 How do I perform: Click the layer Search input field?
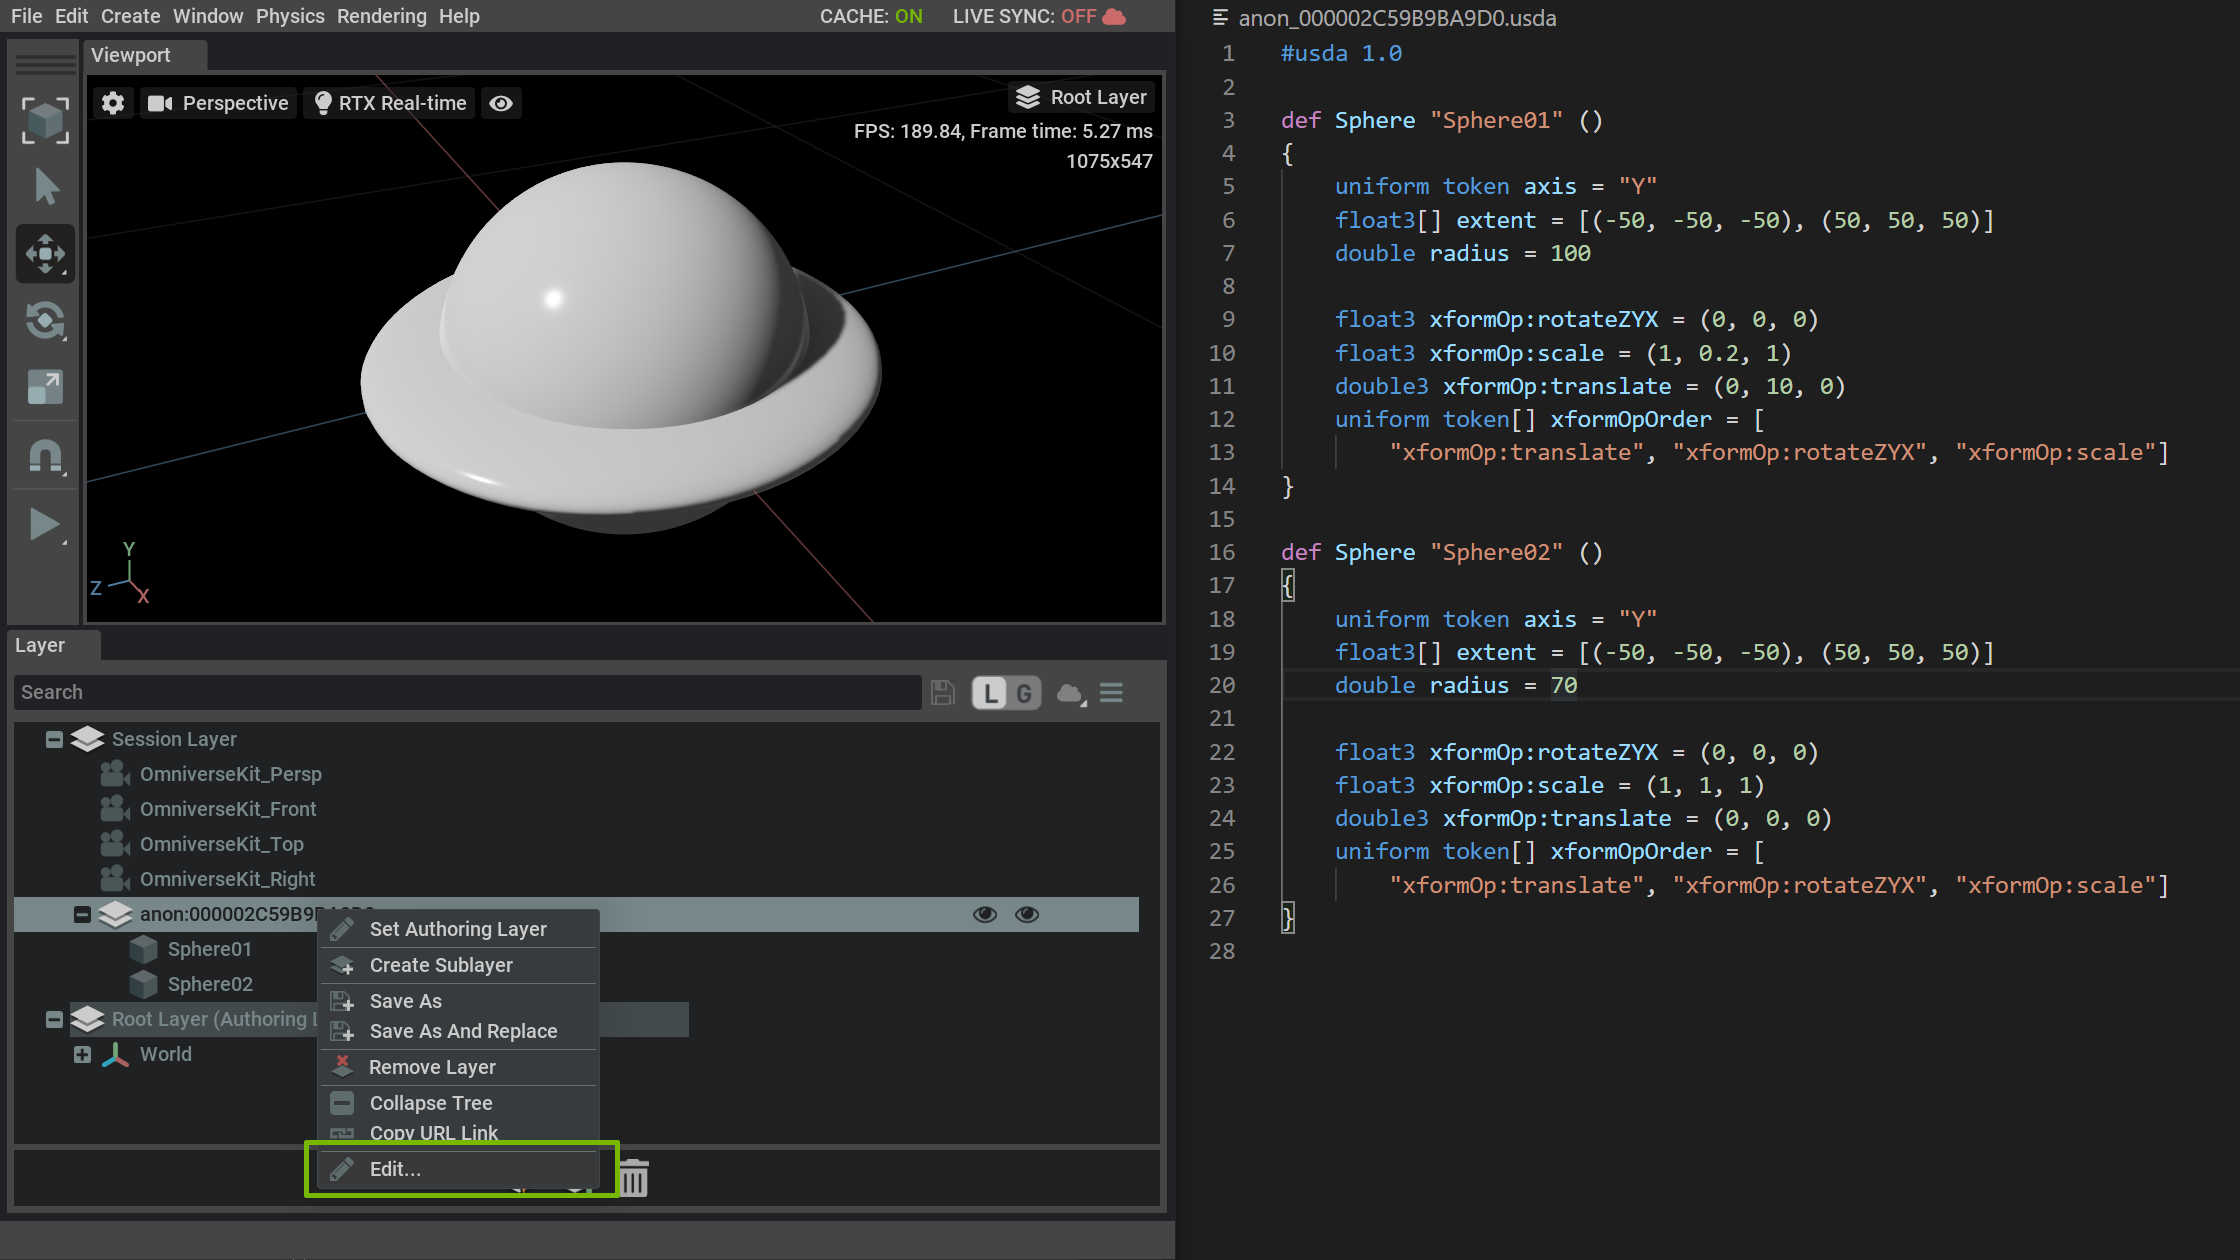click(x=466, y=692)
